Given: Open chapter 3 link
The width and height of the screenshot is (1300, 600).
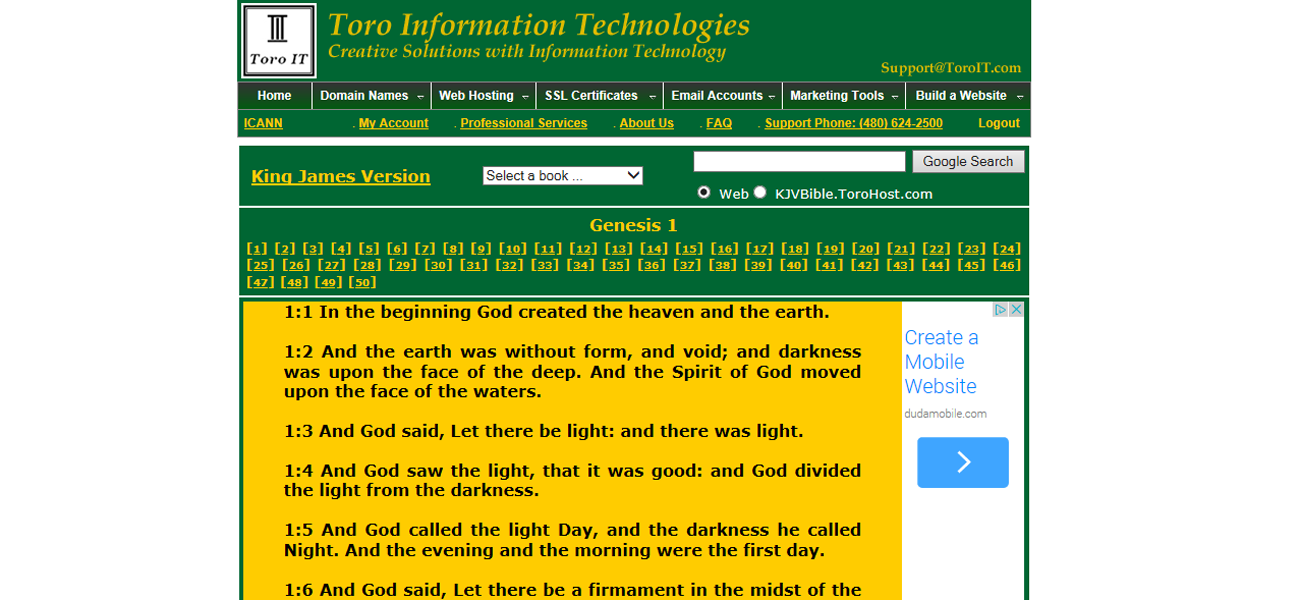Looking at the screenshot, I should tap(313, 249).
